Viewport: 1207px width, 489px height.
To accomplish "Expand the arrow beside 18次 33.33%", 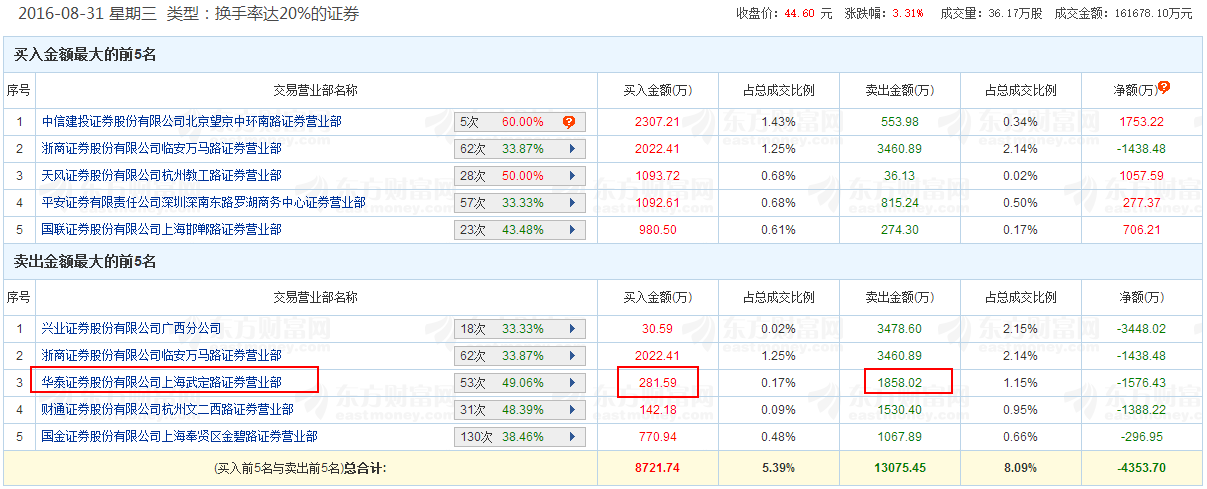I will pyautogui.click(x=572, y=328).
